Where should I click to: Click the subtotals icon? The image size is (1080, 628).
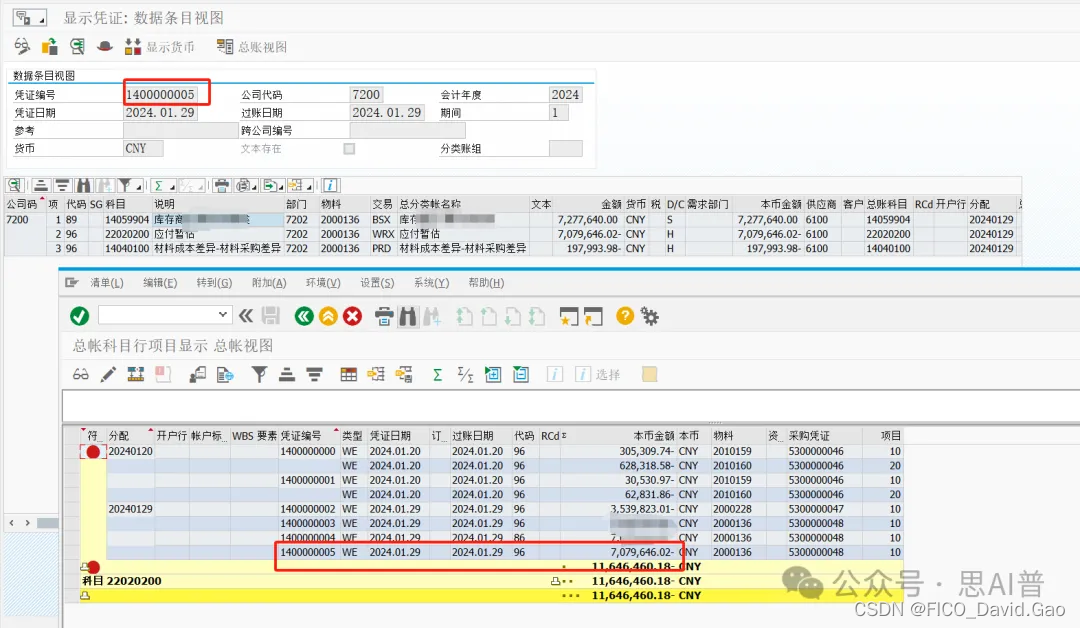(x=466, y=375)
